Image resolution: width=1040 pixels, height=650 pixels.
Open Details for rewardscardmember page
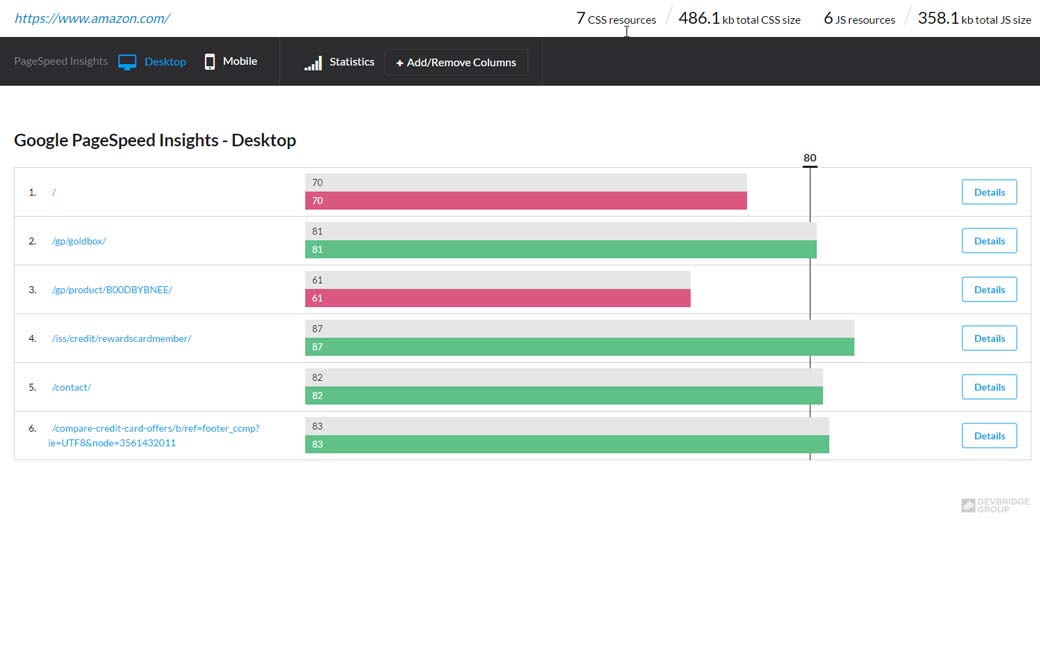pyautogui.click(x=989, y=338)
